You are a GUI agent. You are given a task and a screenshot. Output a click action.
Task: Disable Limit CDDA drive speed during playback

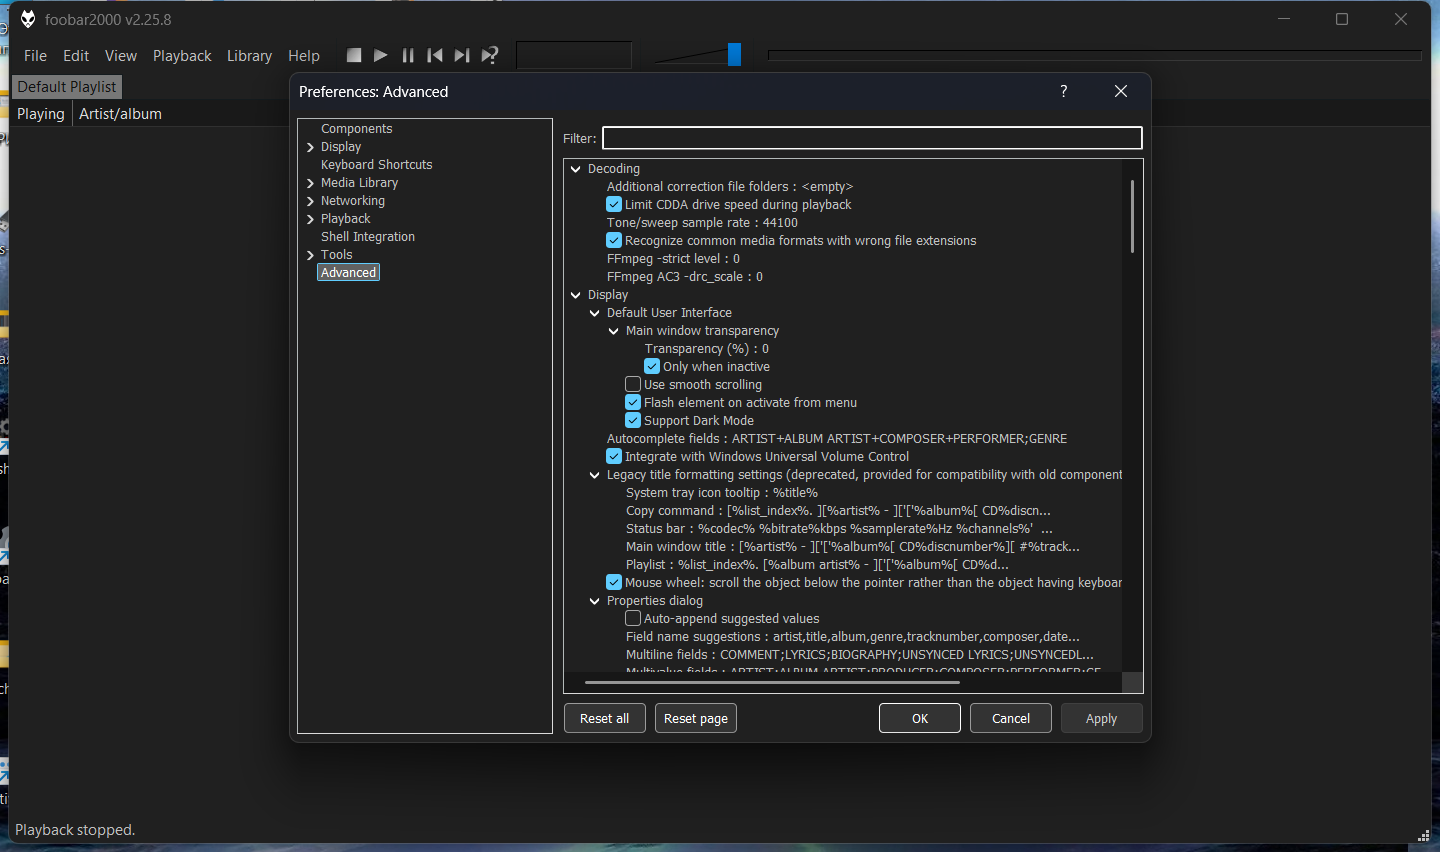click(614, 205)
